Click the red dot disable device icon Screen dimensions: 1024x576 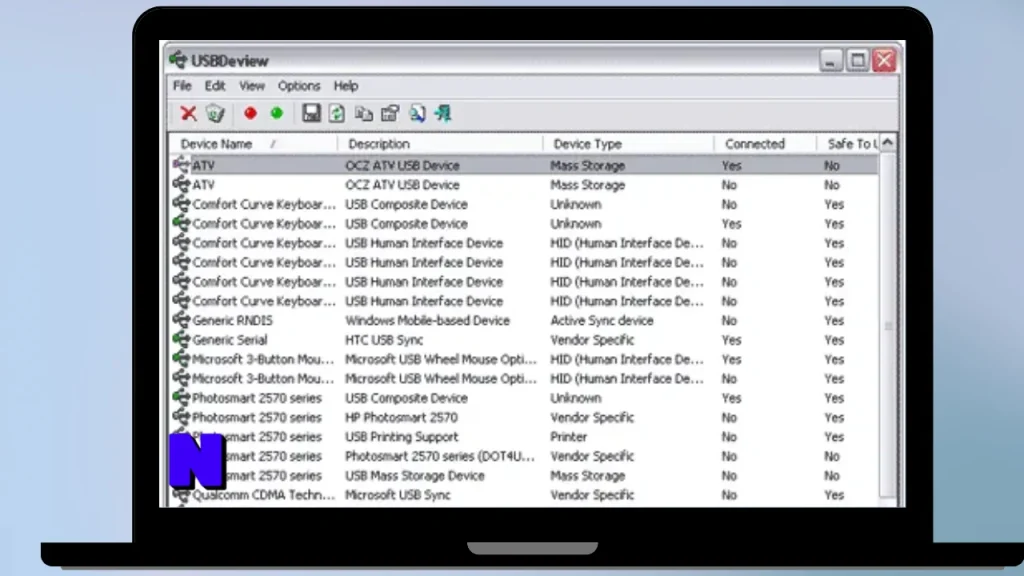(250, 114)
